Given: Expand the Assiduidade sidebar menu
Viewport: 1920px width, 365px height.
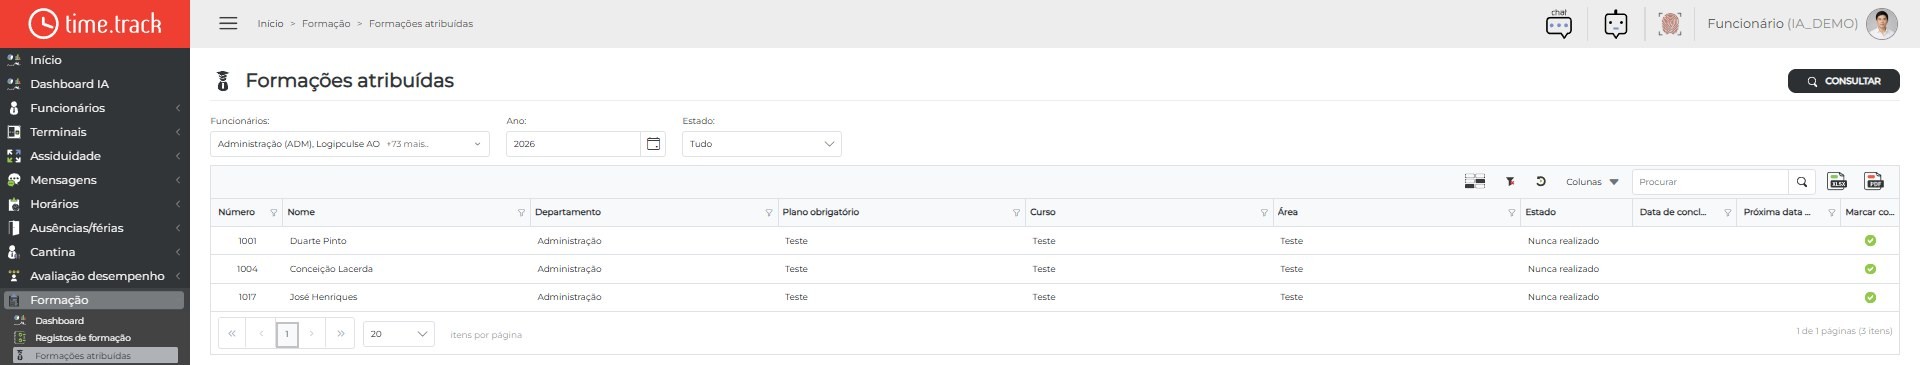Looking at the screenshot, I should [95, 156].
